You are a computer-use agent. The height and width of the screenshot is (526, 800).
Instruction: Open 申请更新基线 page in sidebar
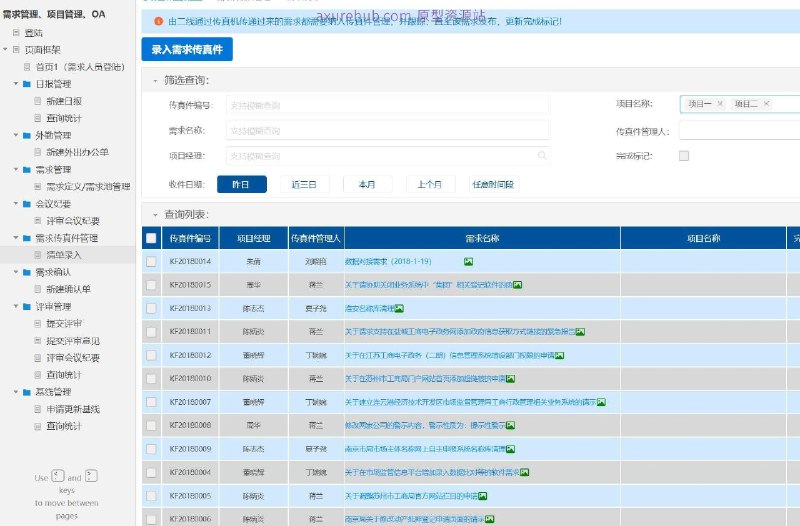click(73, 409)
